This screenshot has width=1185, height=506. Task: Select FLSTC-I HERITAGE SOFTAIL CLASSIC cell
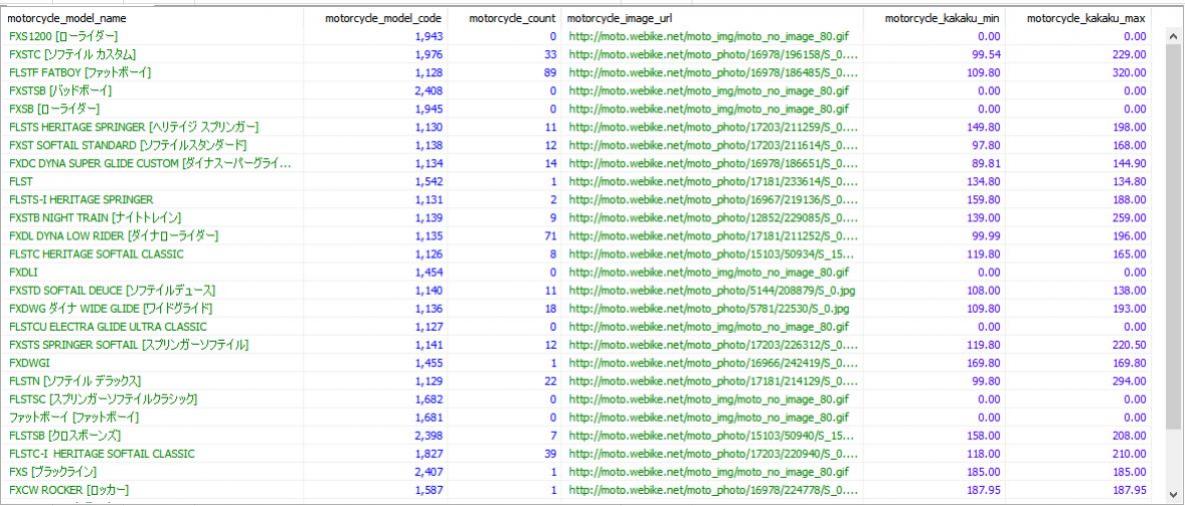pos(151,453)
